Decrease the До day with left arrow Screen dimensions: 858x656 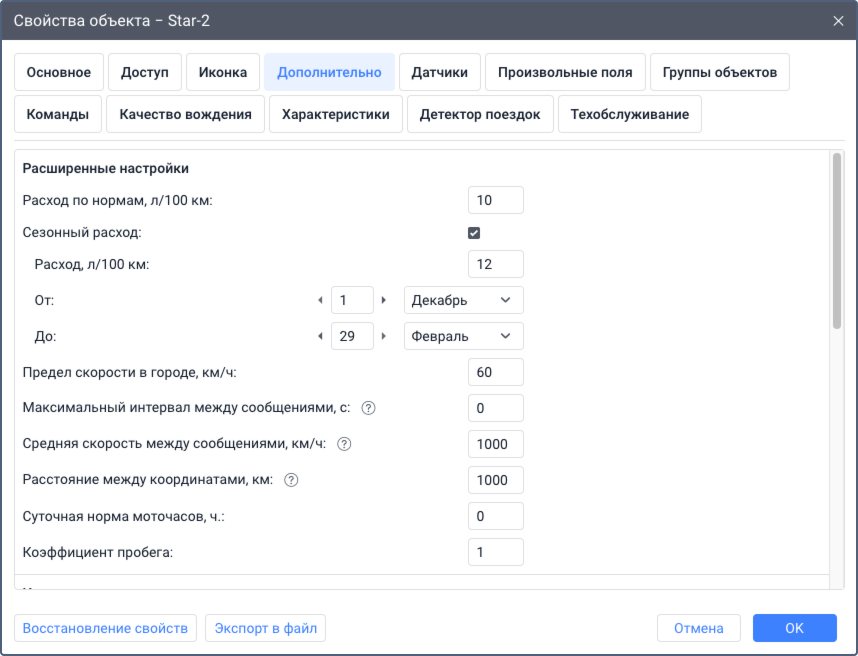coord(320,336)
